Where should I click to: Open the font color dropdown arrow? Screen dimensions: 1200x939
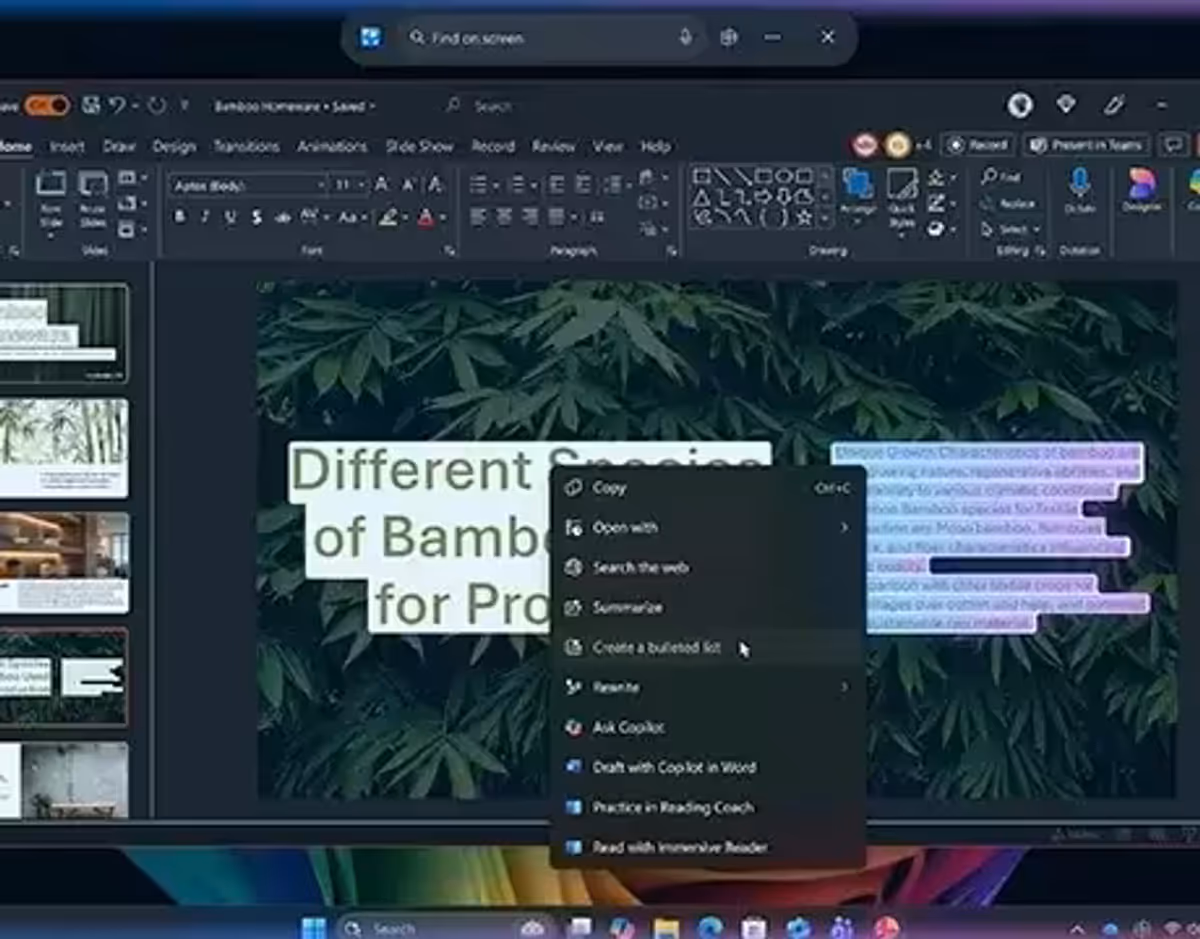tap(442, 217)
